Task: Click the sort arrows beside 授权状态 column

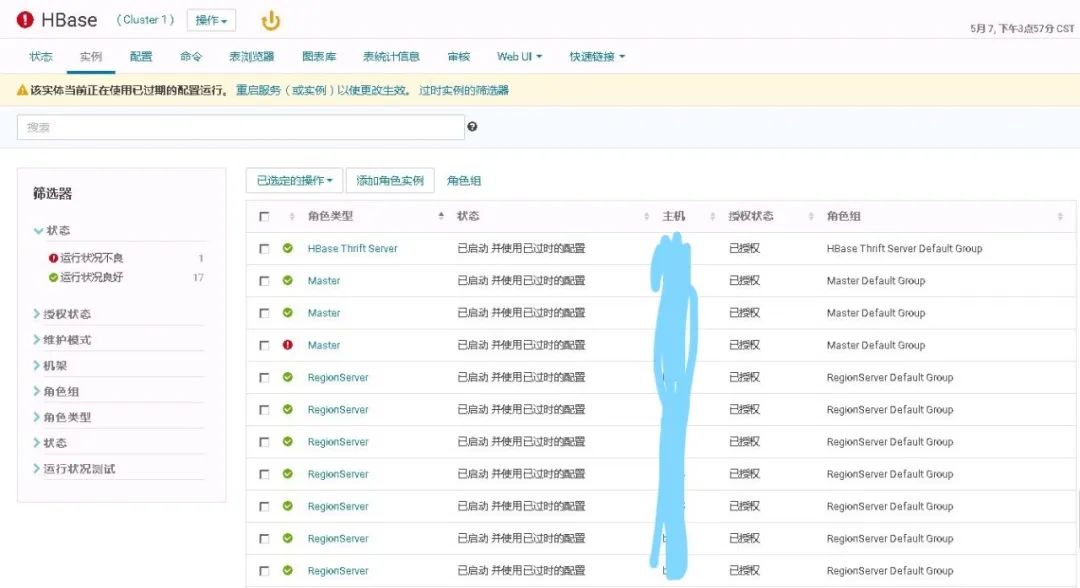Action: [811, 216]
